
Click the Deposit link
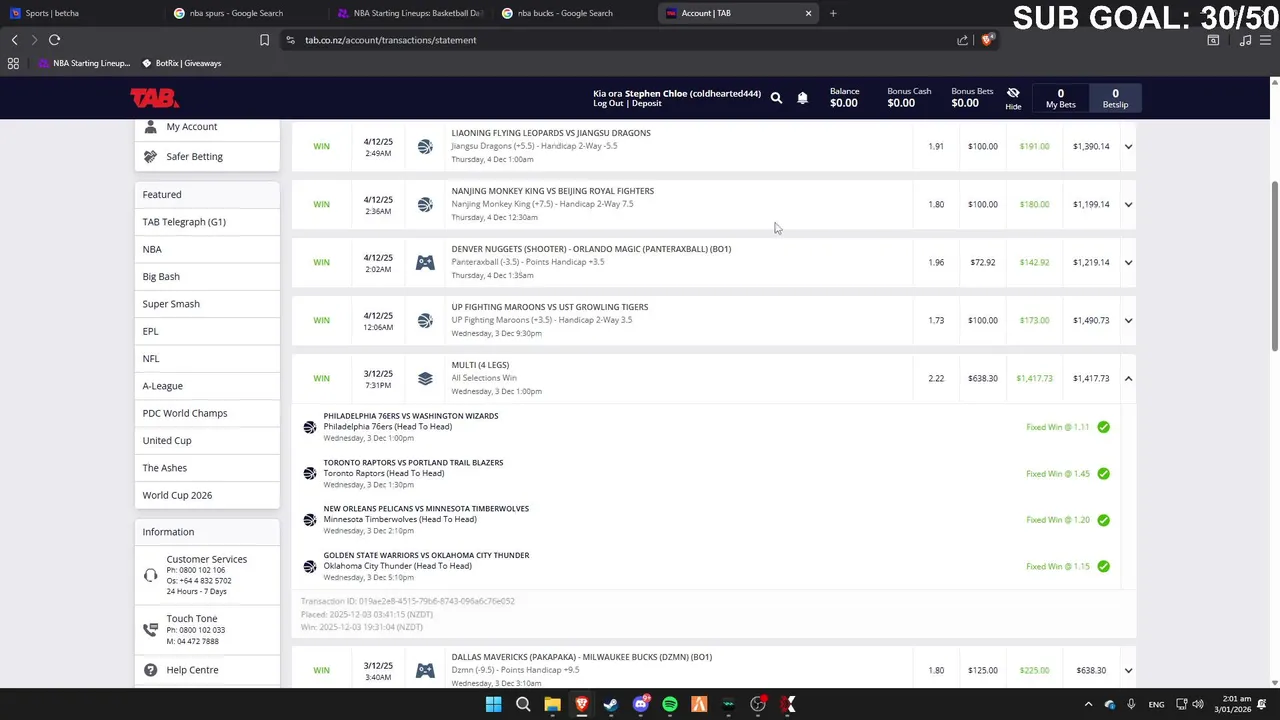(x=646, y=104)
